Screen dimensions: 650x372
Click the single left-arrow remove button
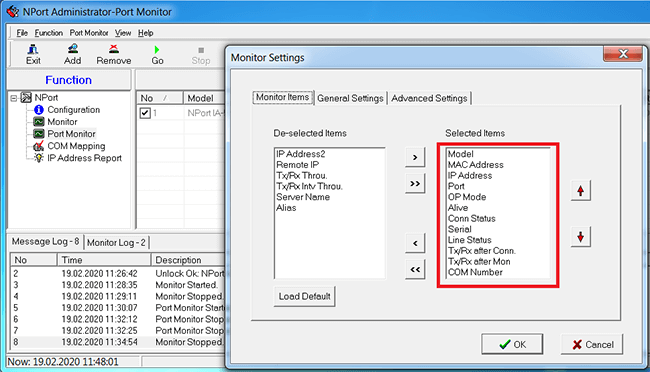(x=415, y=243)
